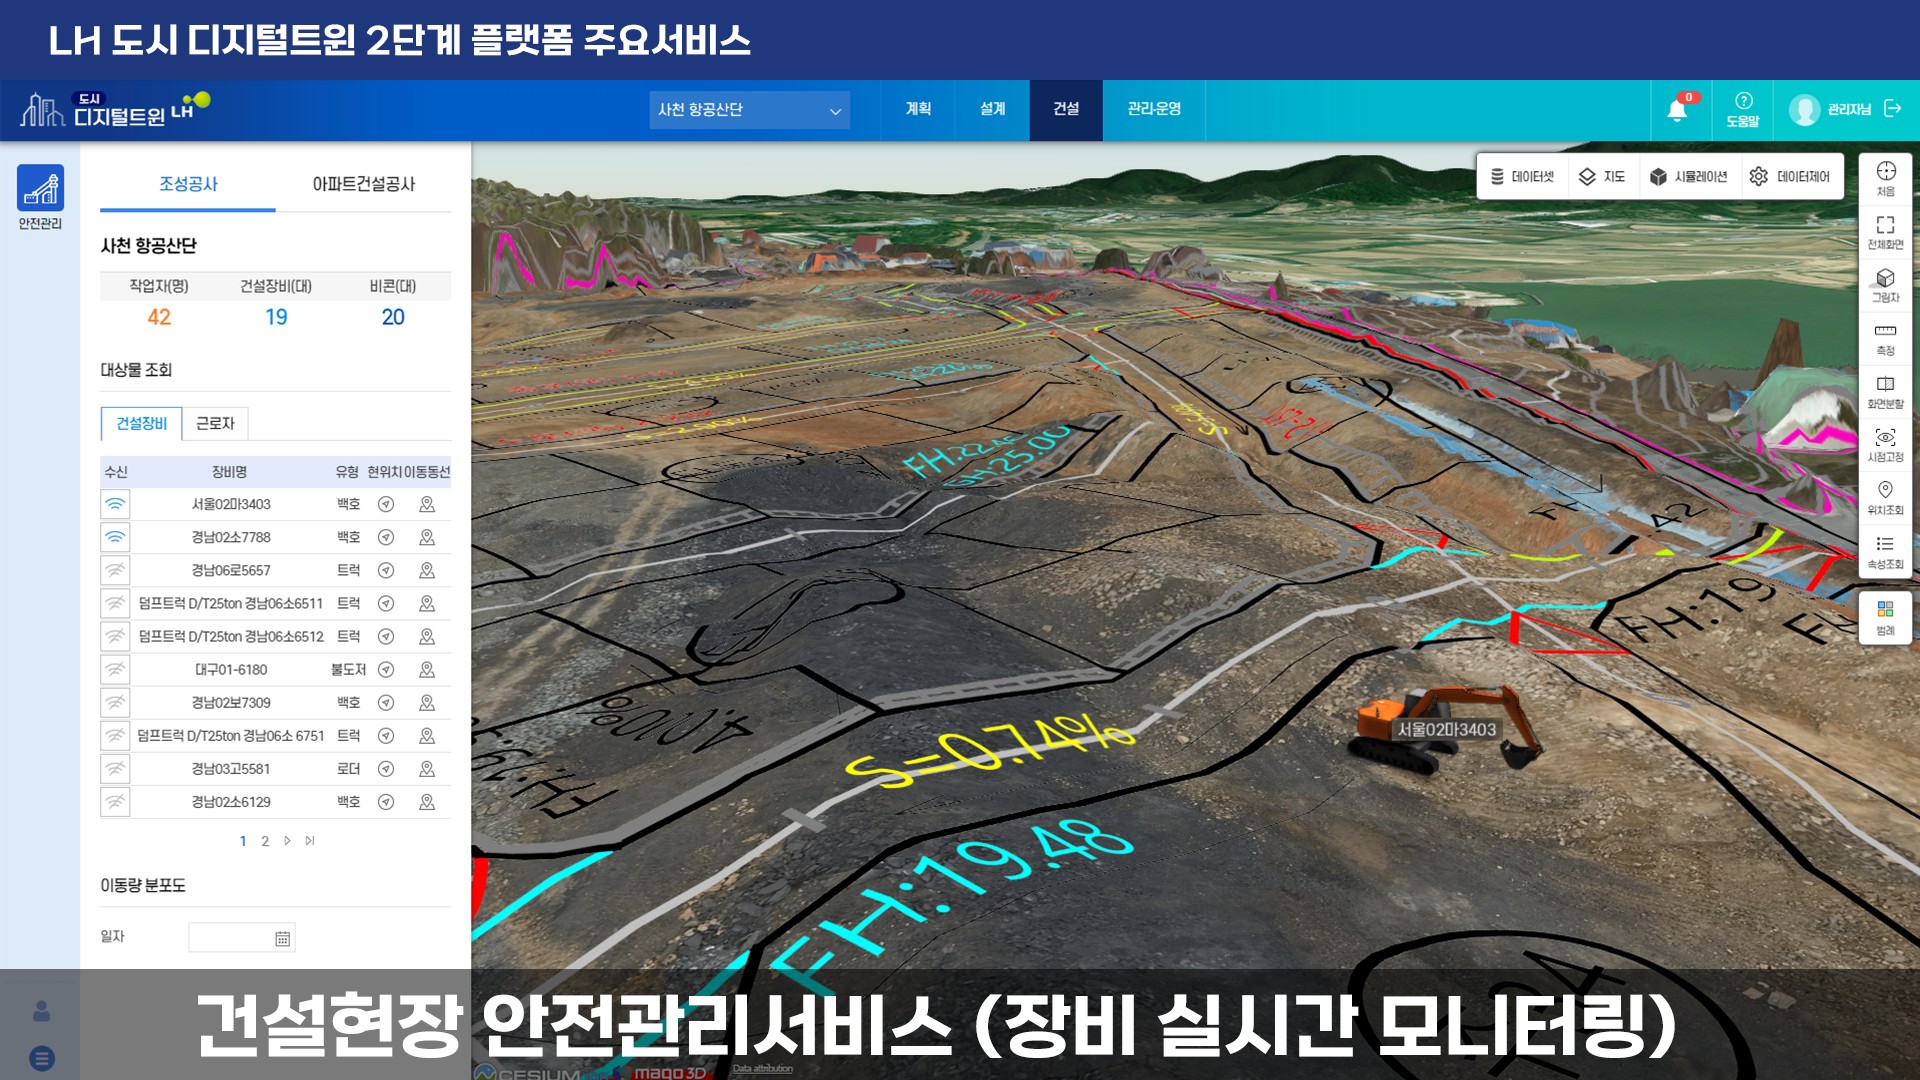Show movement path for 경남02소7788
The image size is (1920, 1080).
pyautogui.click(x=427, y=538)
